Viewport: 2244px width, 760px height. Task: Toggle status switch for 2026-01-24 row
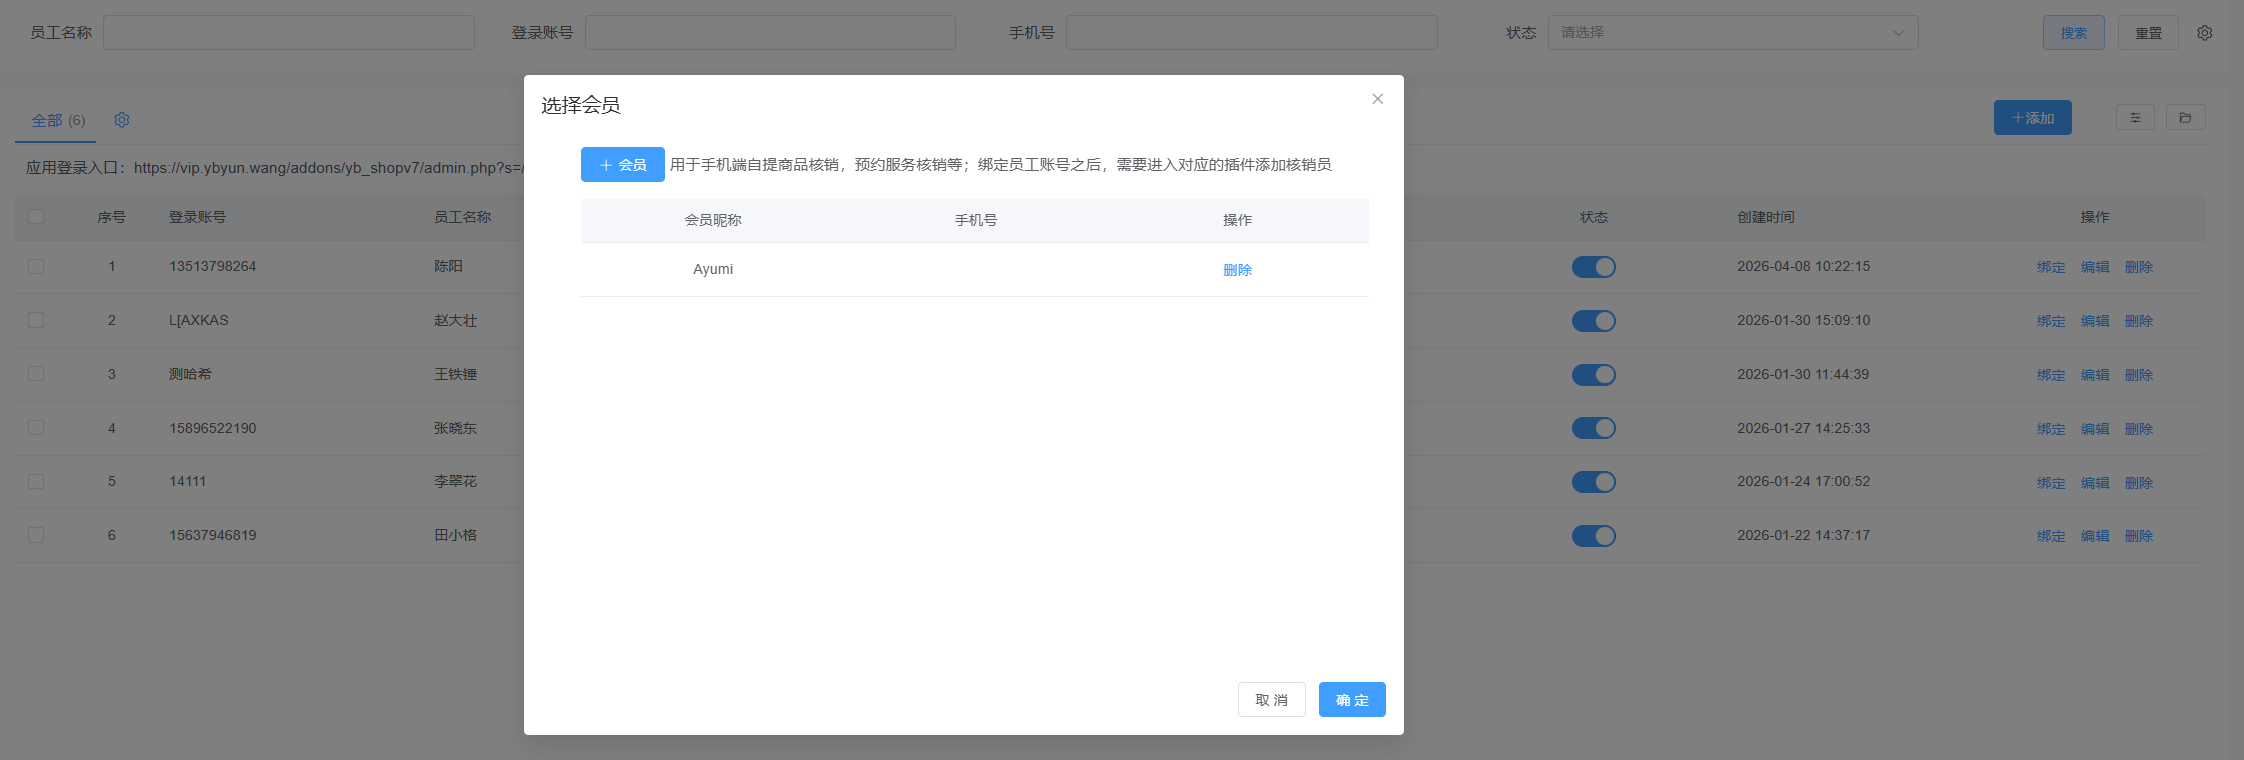coord(1593,482)
